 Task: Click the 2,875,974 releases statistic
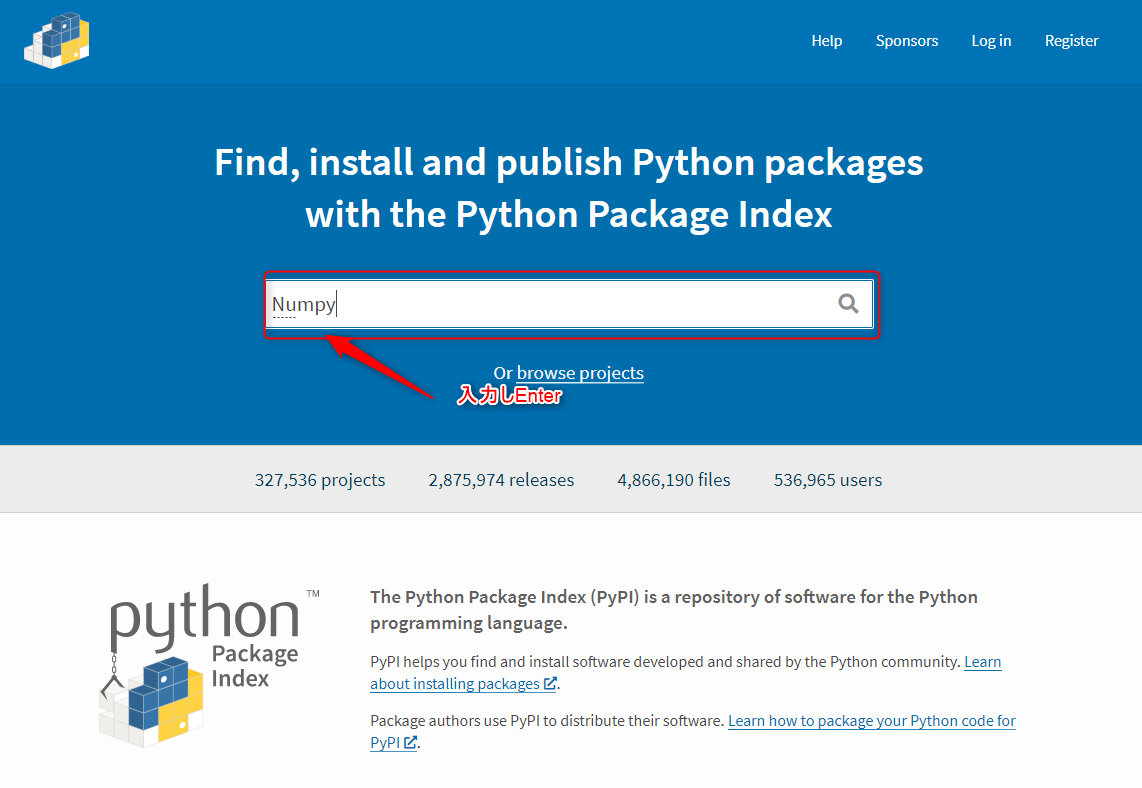501,480
